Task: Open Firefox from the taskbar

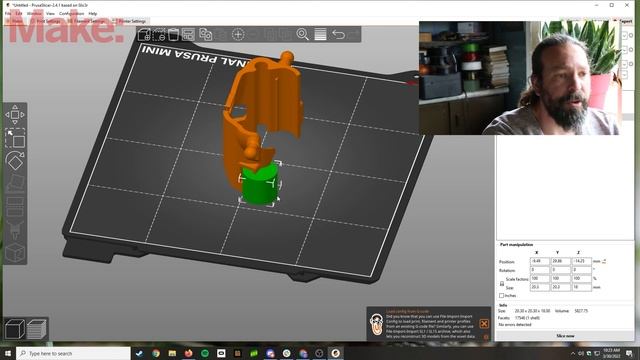Action: coord(188,353)
